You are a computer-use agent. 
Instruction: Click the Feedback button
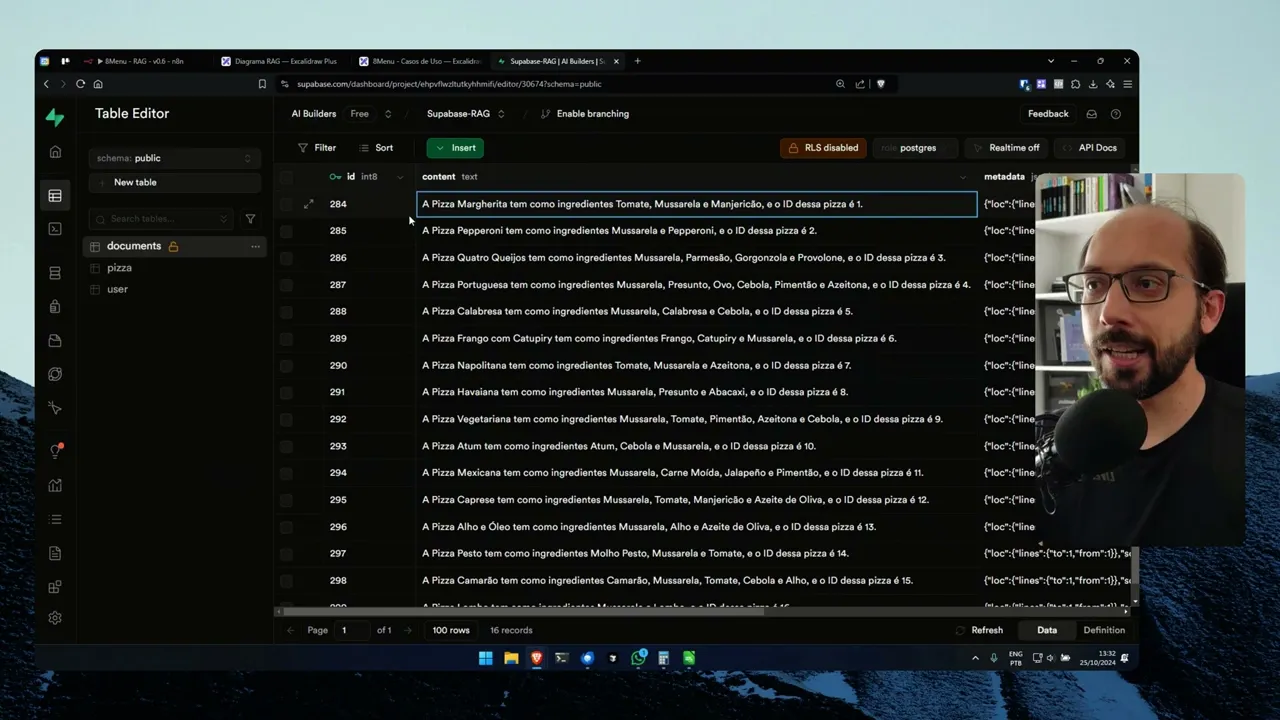coord(1048,114)
